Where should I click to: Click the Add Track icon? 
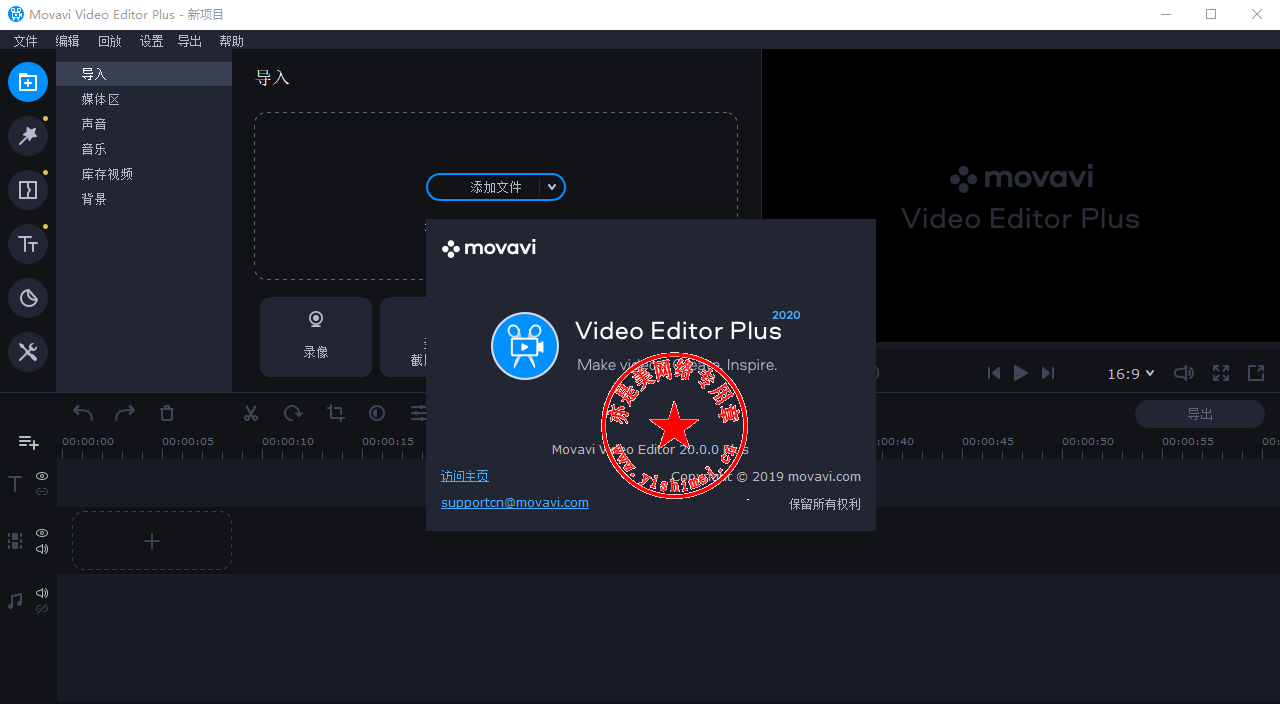tap(29, 442)
